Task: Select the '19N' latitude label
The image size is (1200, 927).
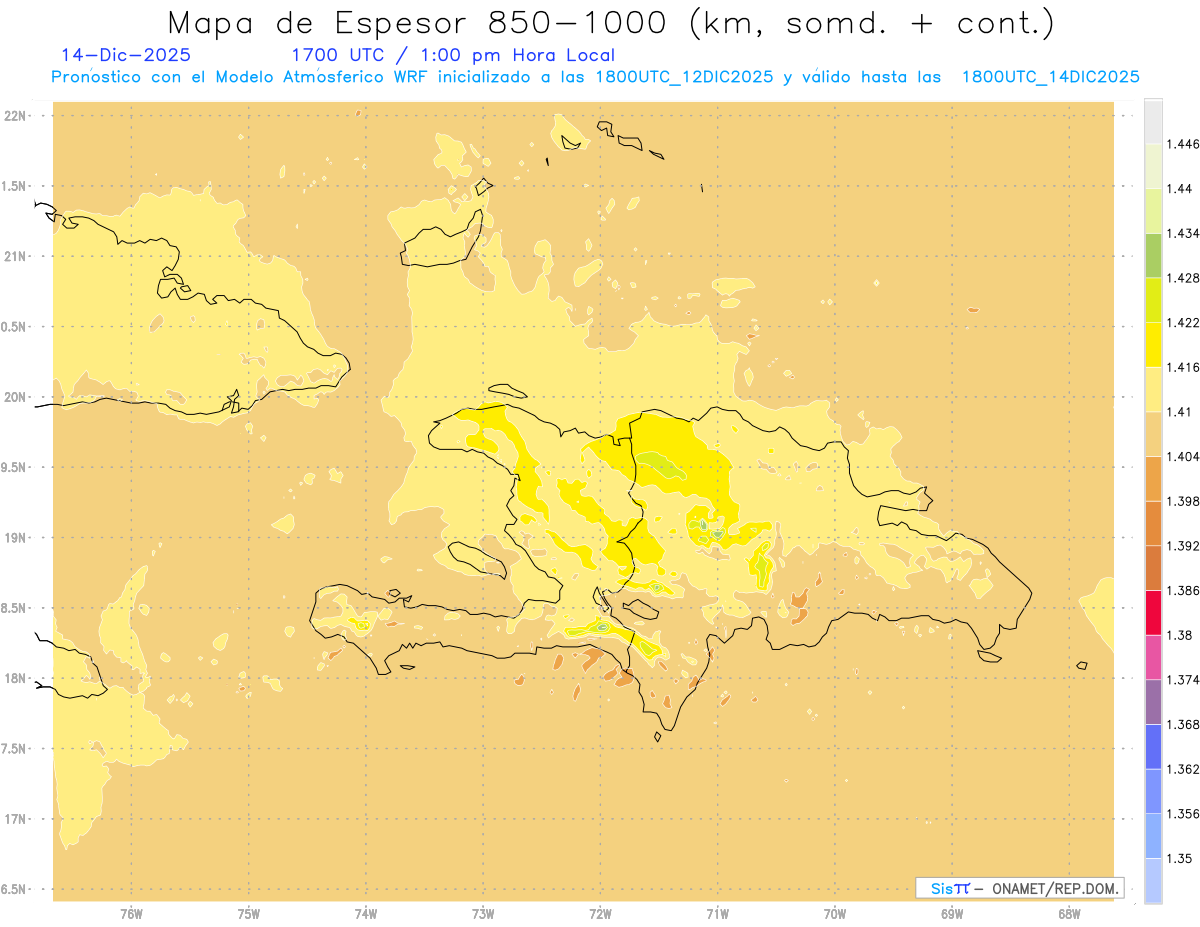Action: pos(16,537)
